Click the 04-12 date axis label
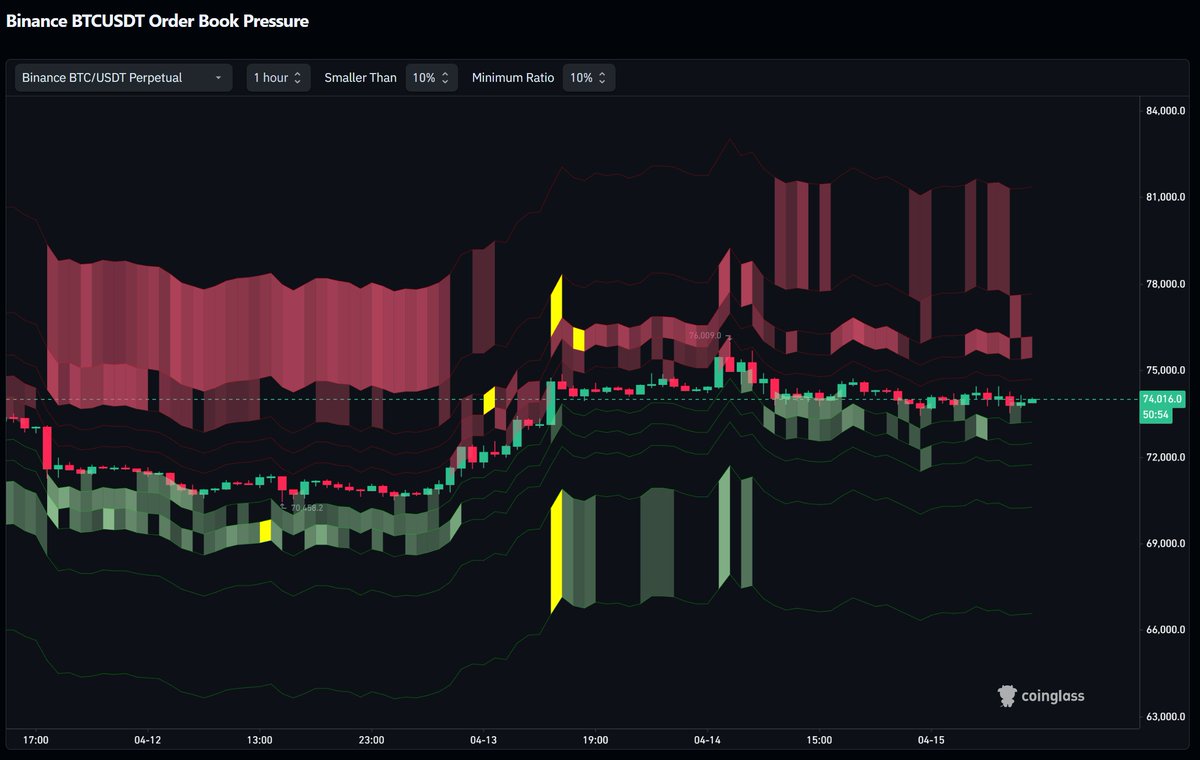 click(x=147, y=741)
